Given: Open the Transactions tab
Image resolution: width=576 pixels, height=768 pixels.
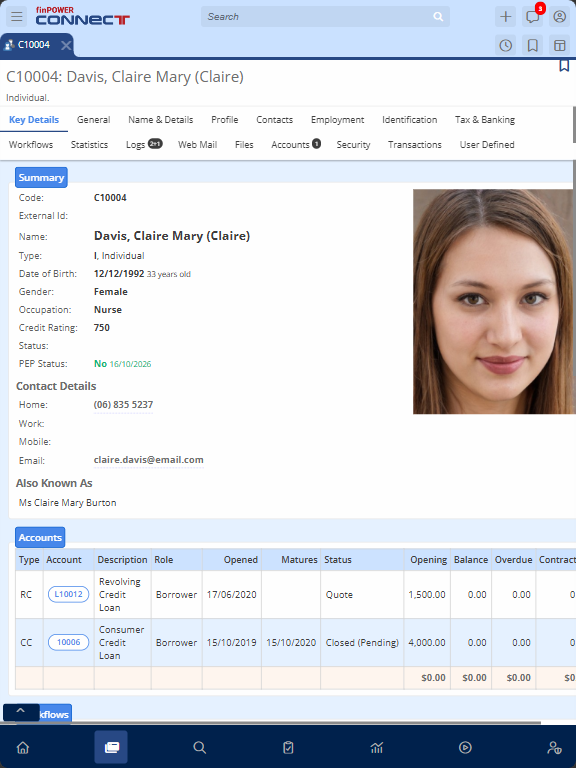Looking at the screenshot, I should click(x=415, y=145).
